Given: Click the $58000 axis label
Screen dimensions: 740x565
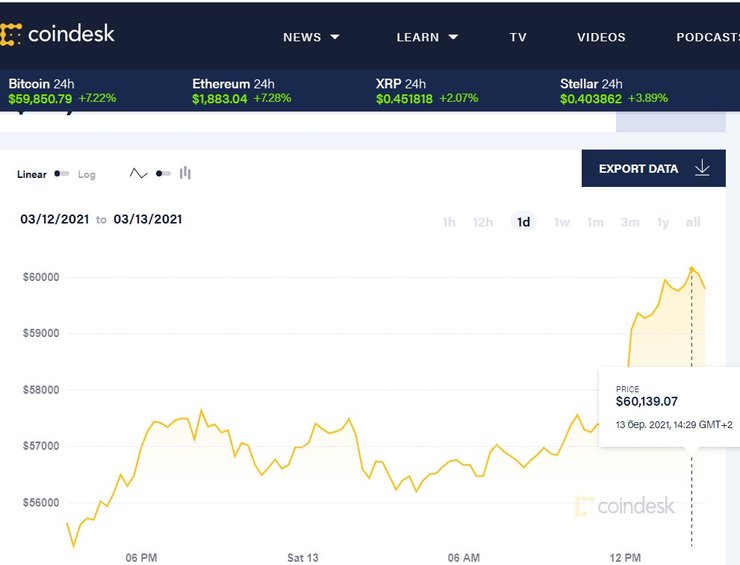Looking at the screenshot, I should pyautogui.click(x=41, y=390).
